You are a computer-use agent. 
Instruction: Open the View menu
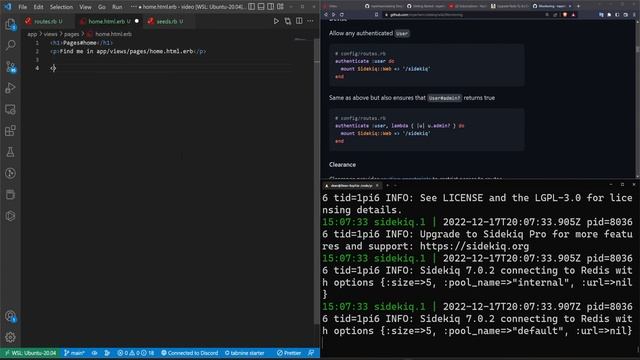click(x=85, y=7)
